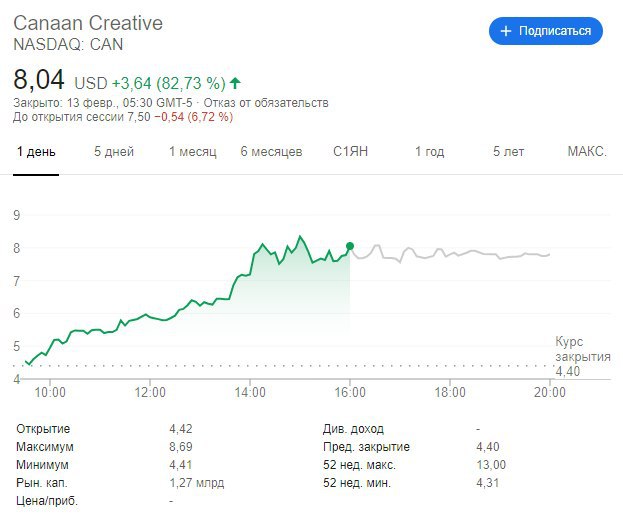Click the 14:00 time axis label
Screen dimensions: 623x516
coord(250,392)
